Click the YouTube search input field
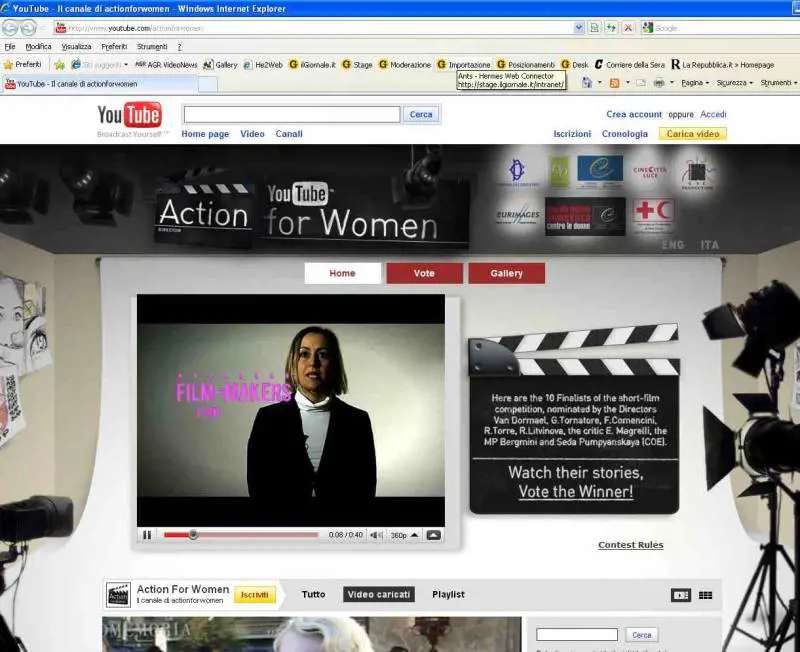Viewport: 800px width, 652px height. click(292, 115)
